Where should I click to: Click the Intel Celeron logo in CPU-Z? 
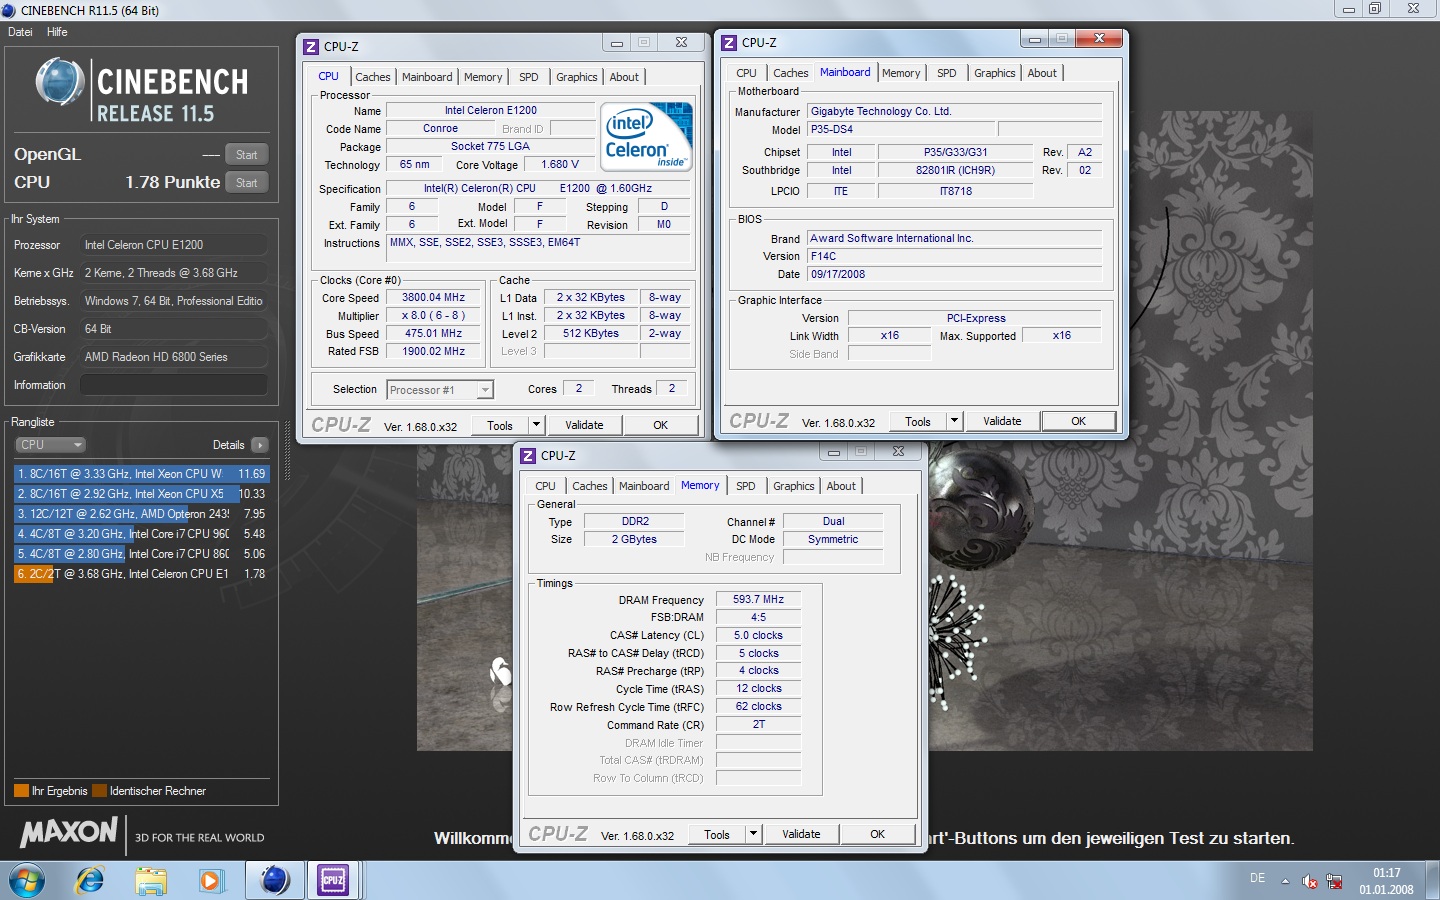click(647, 136)
